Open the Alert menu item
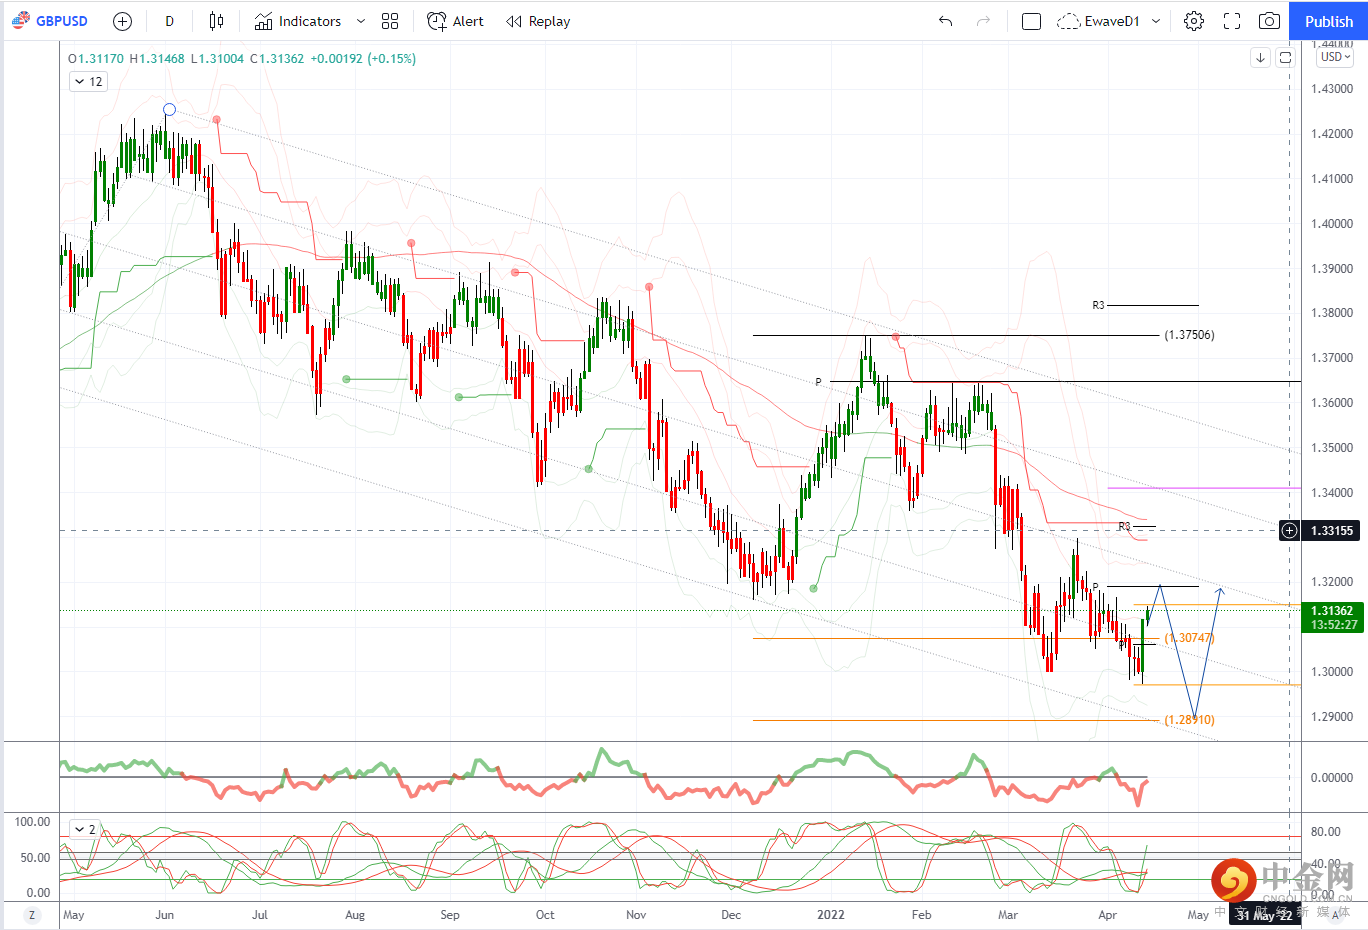The width and height of the screenshot is (1368, 930). (x=455, y=21)
